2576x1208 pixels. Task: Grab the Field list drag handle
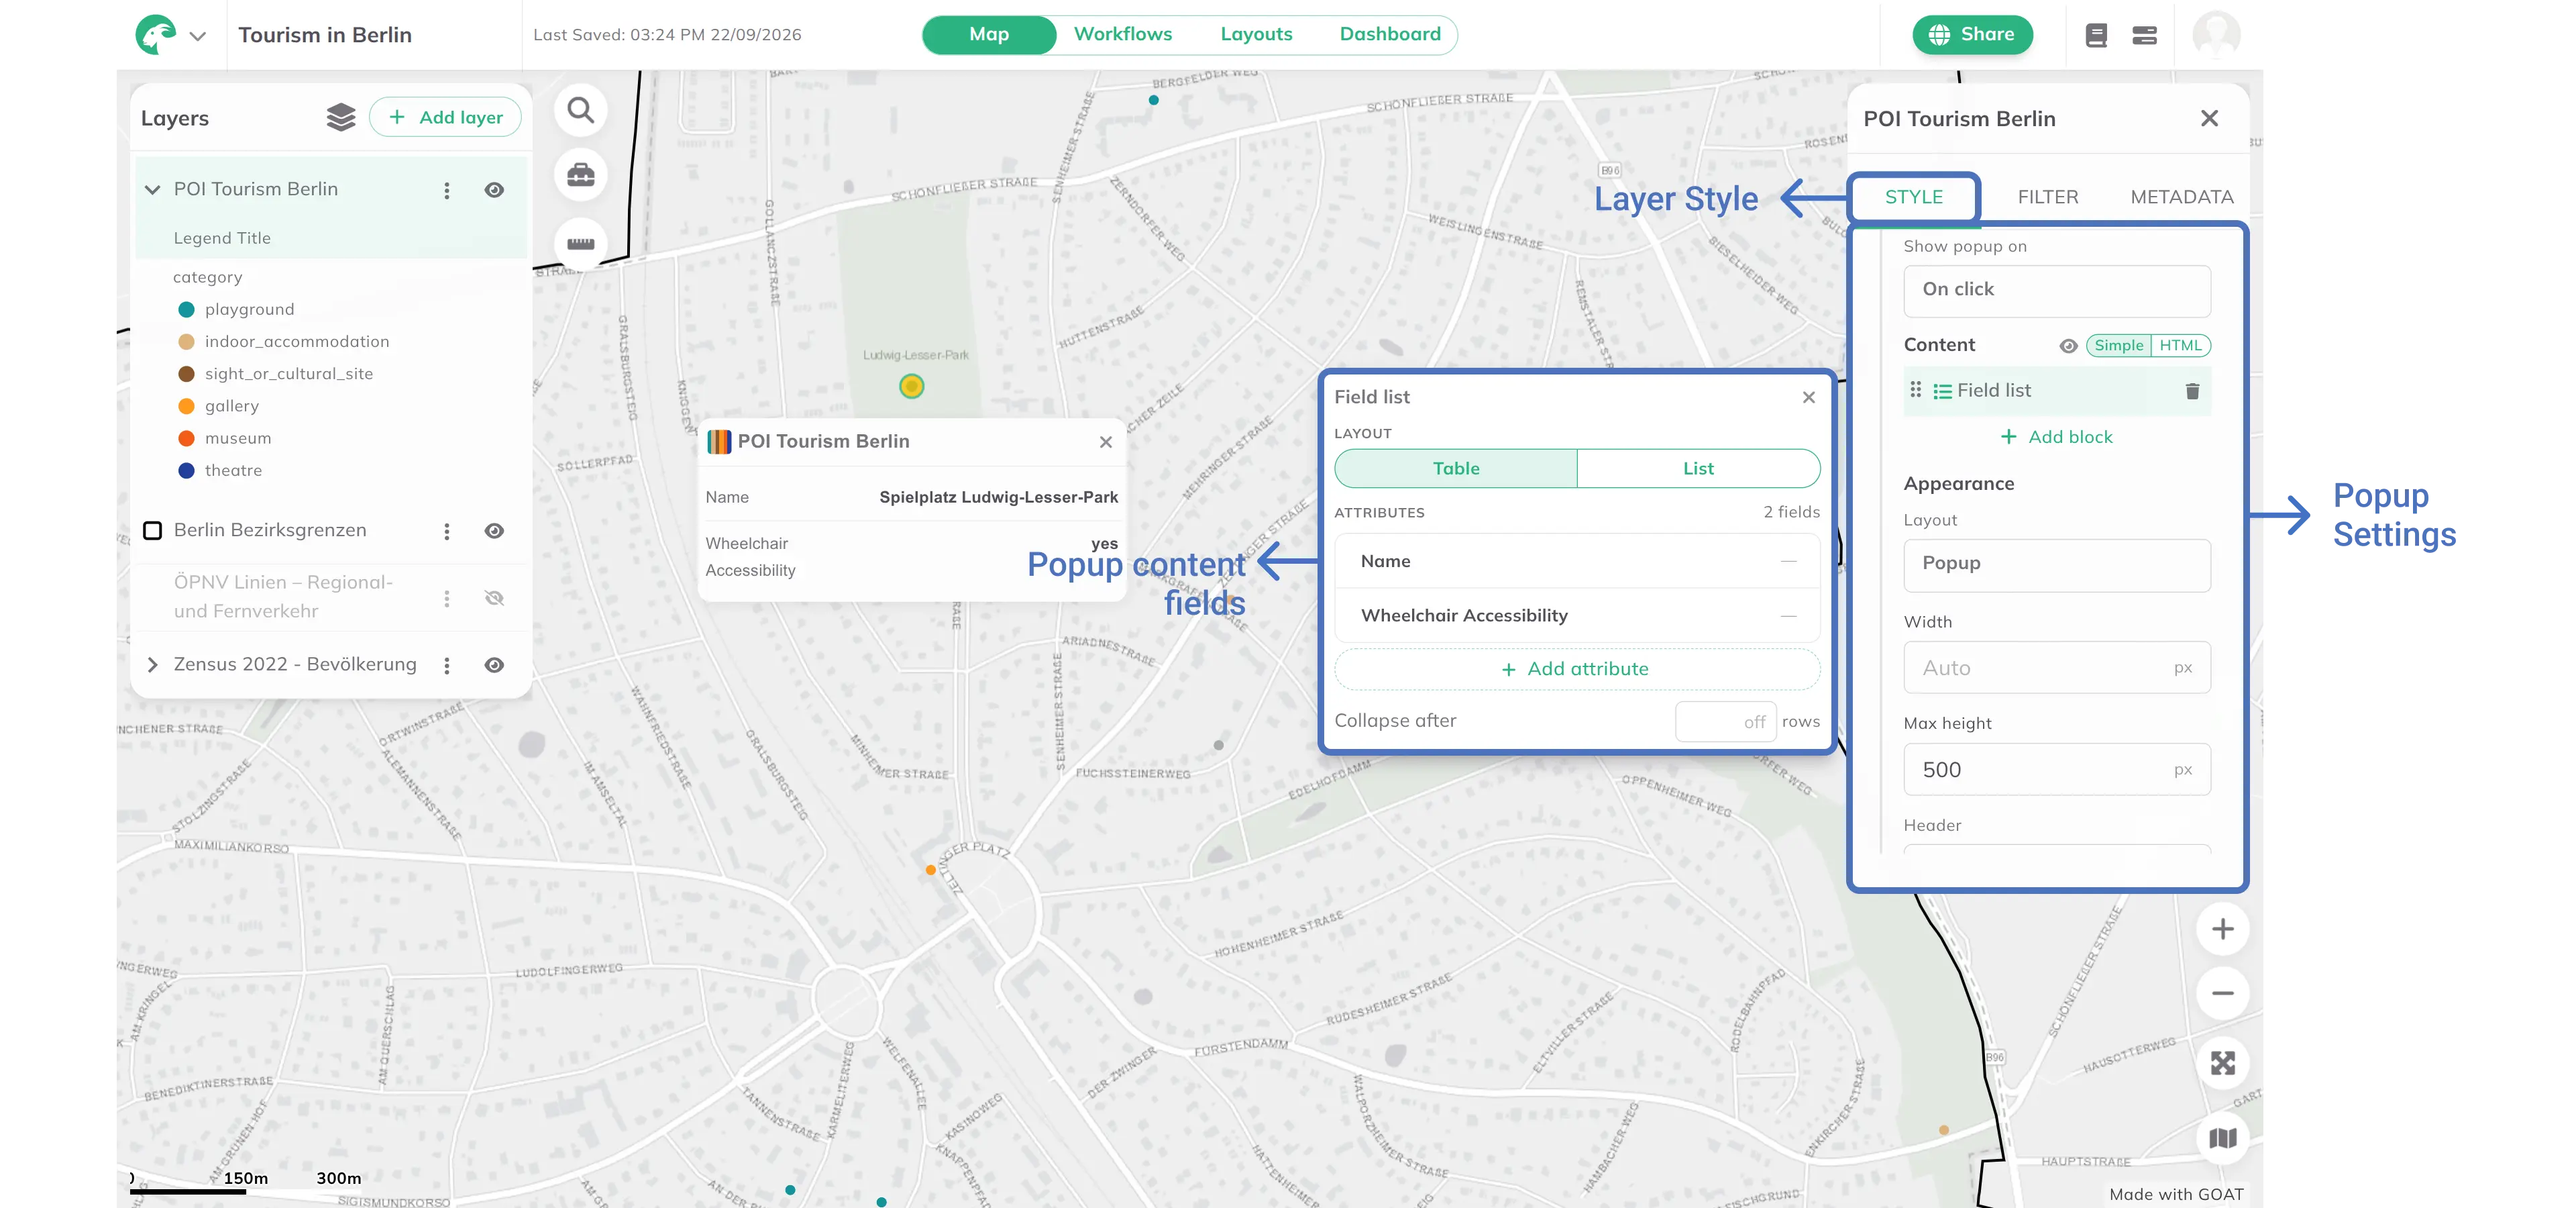[x=1916, y=390]
